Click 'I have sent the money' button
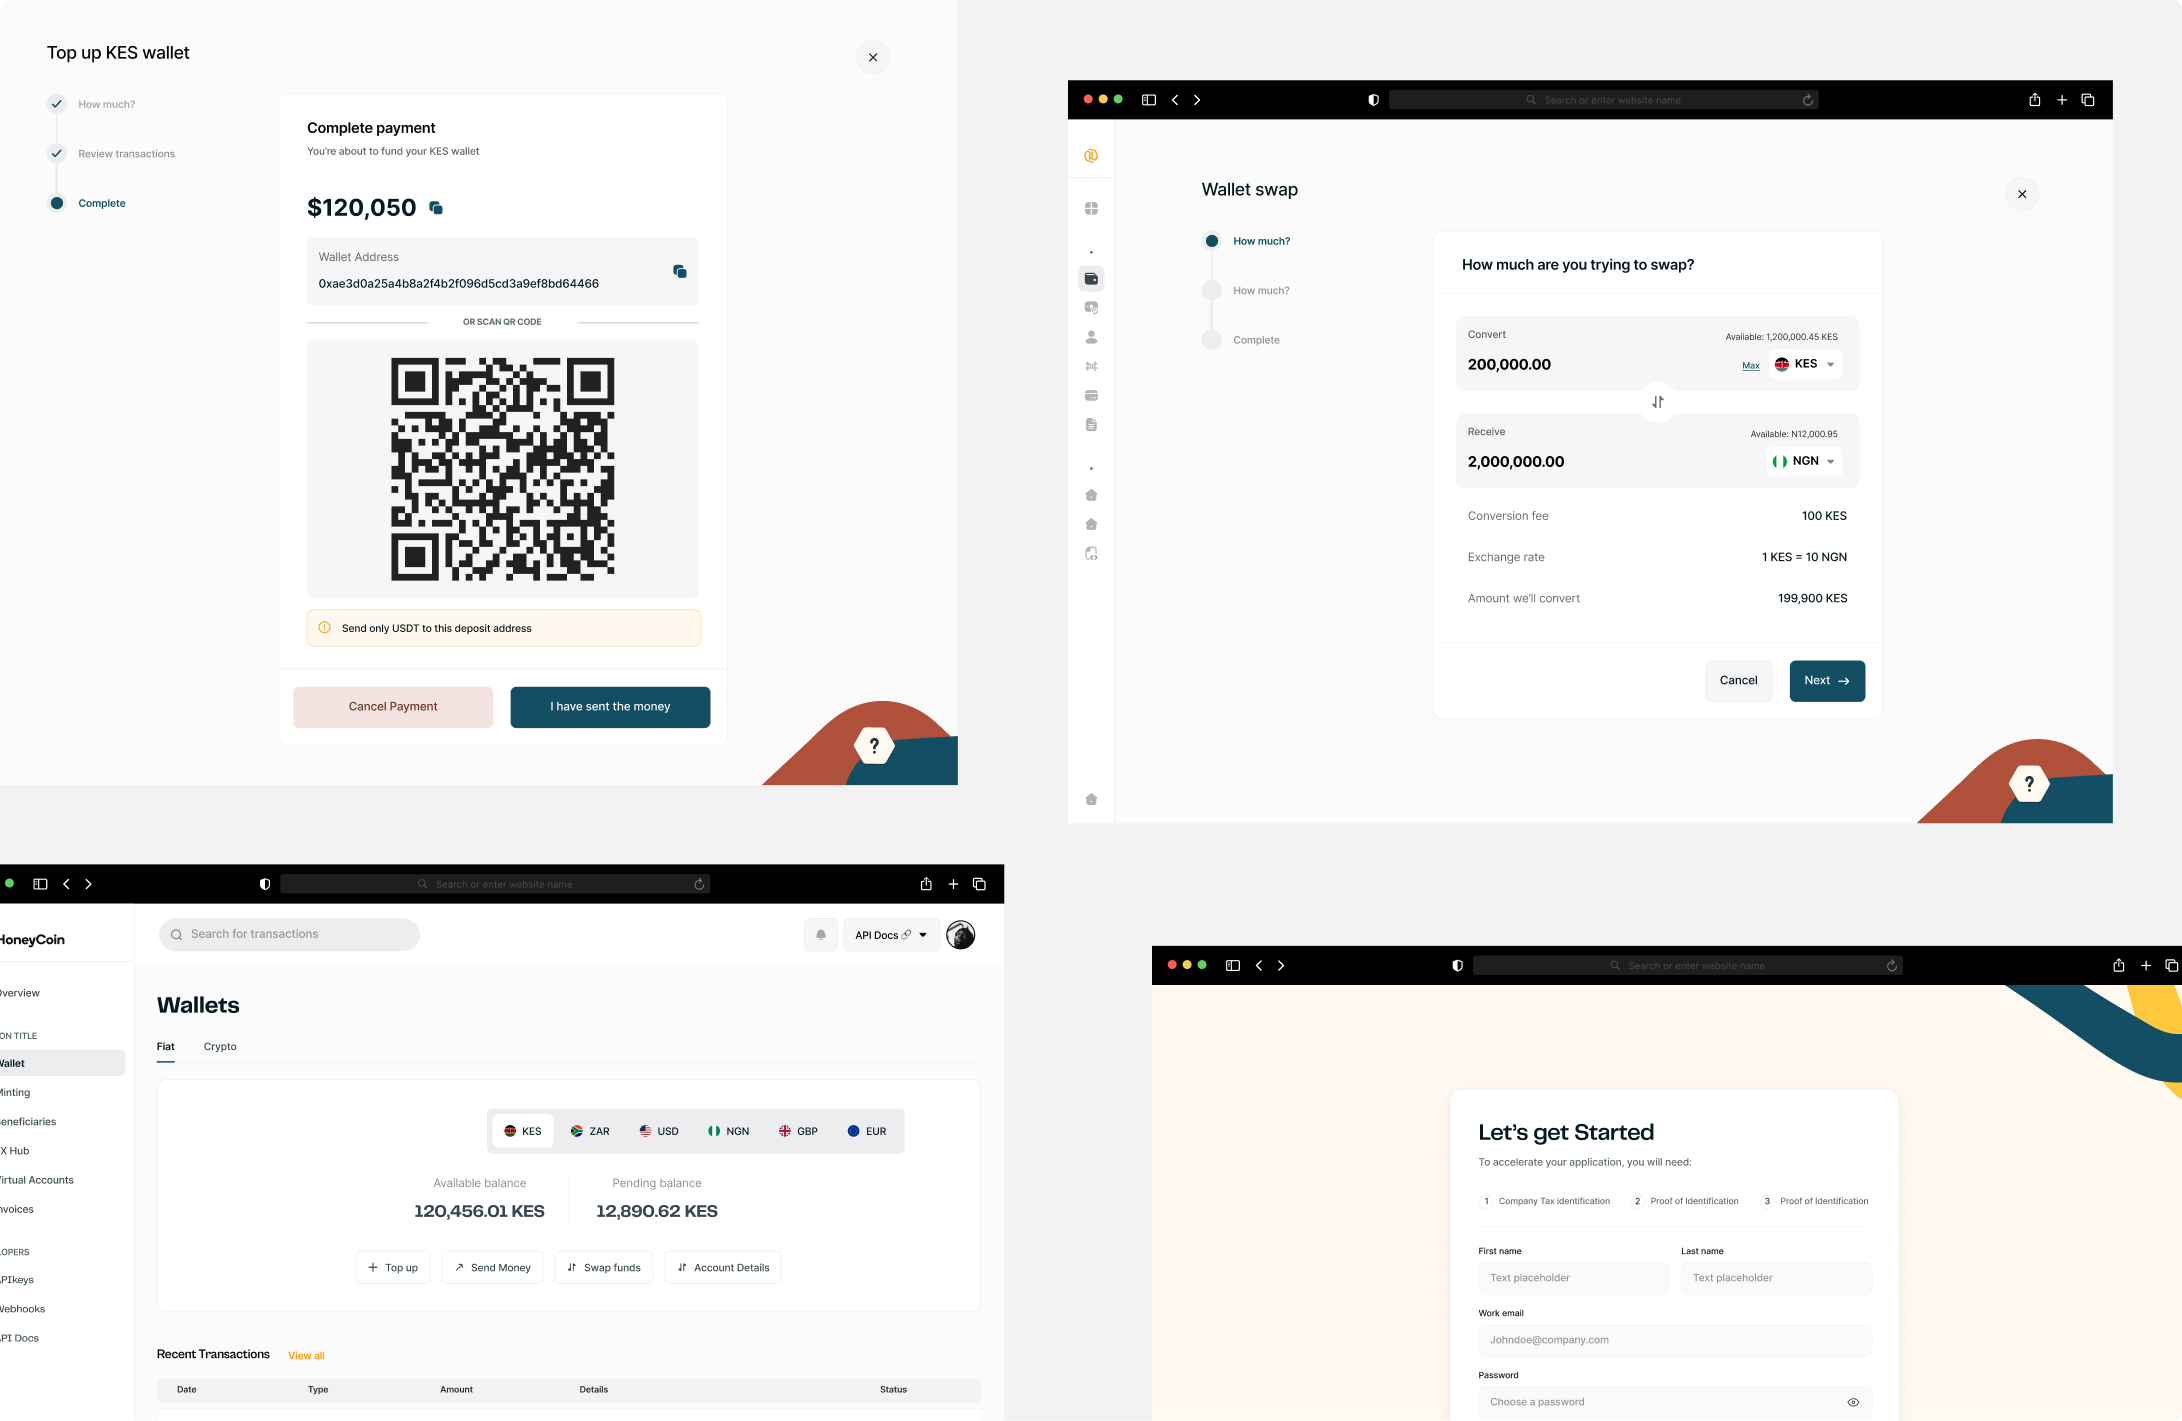 click(x=610, y=707)
